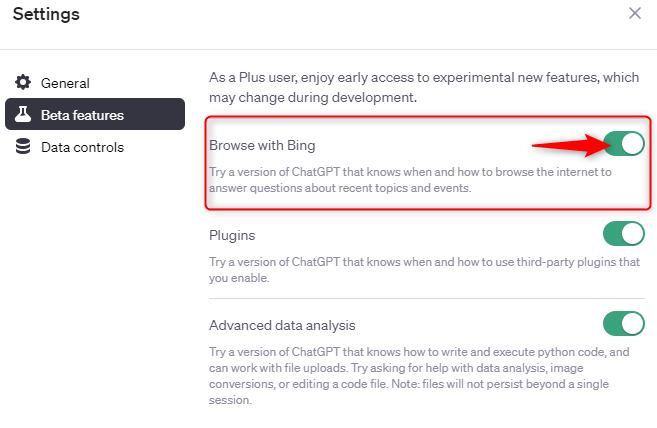Click the Settings dialog title
The width and height of the screenshot is (657, 428).
[46, 14]
